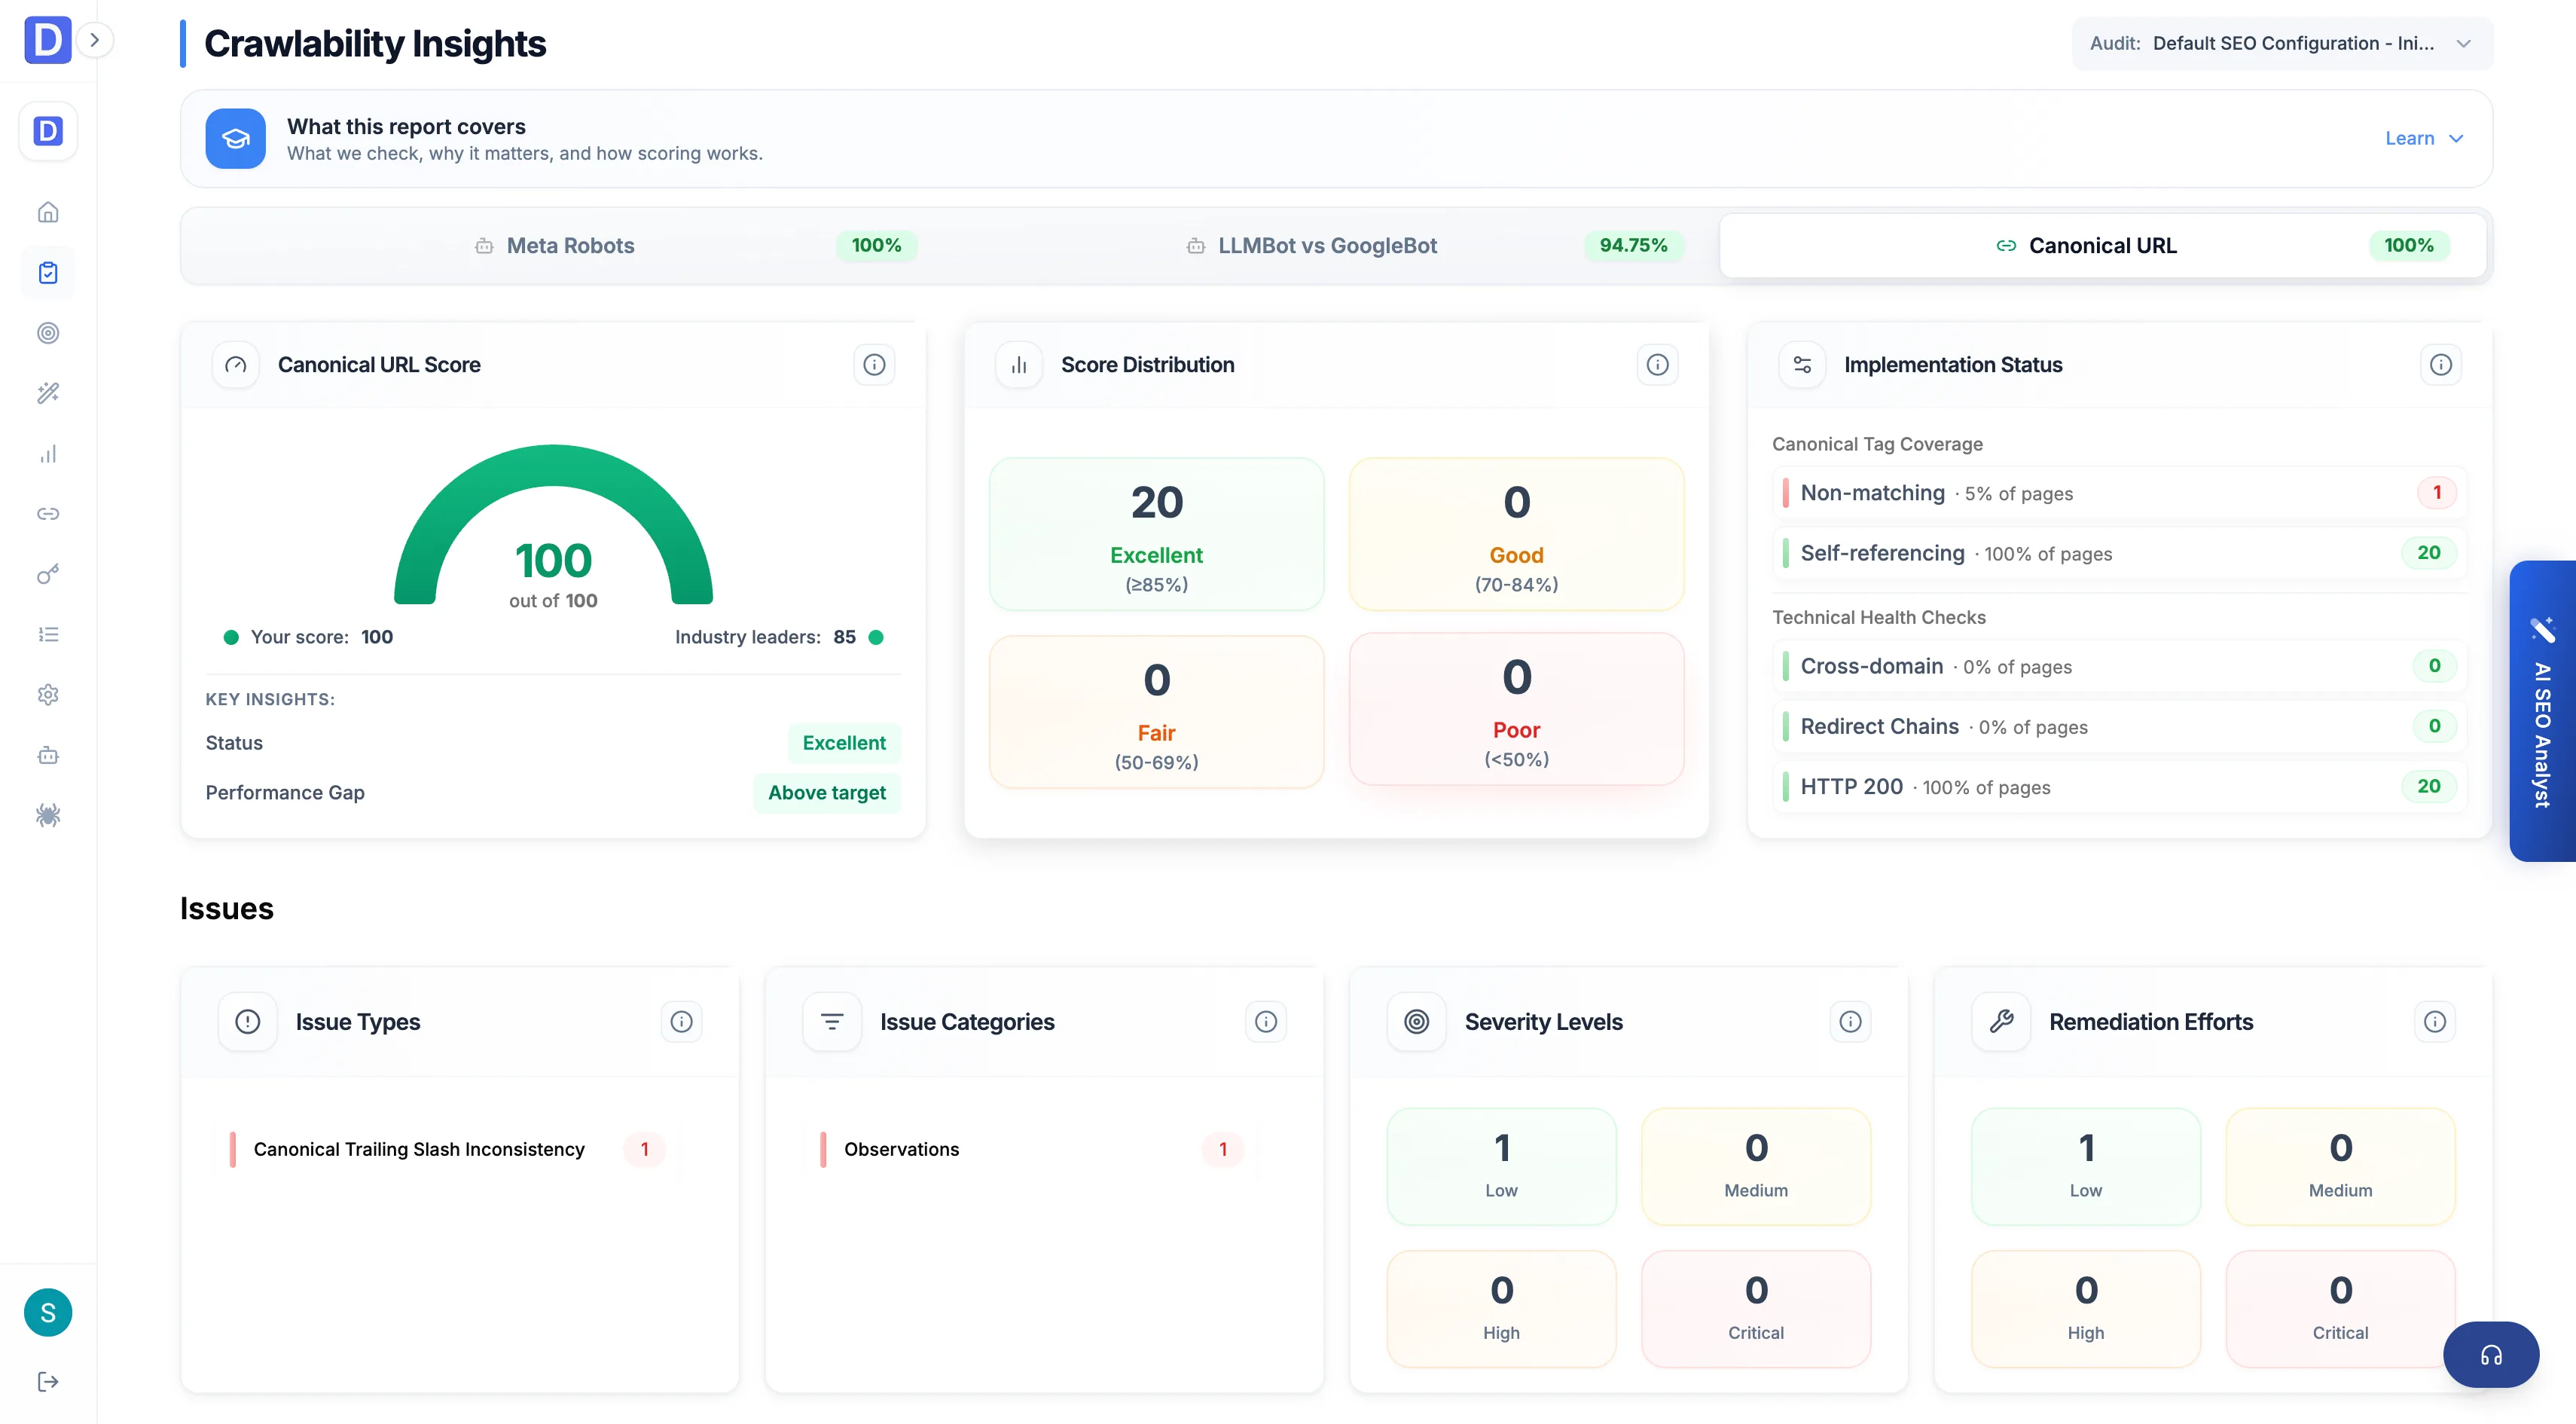The width and height of the screenshot is (2576, 1424).
Task: Show info for Issue Categories
Action: 1265,1021
